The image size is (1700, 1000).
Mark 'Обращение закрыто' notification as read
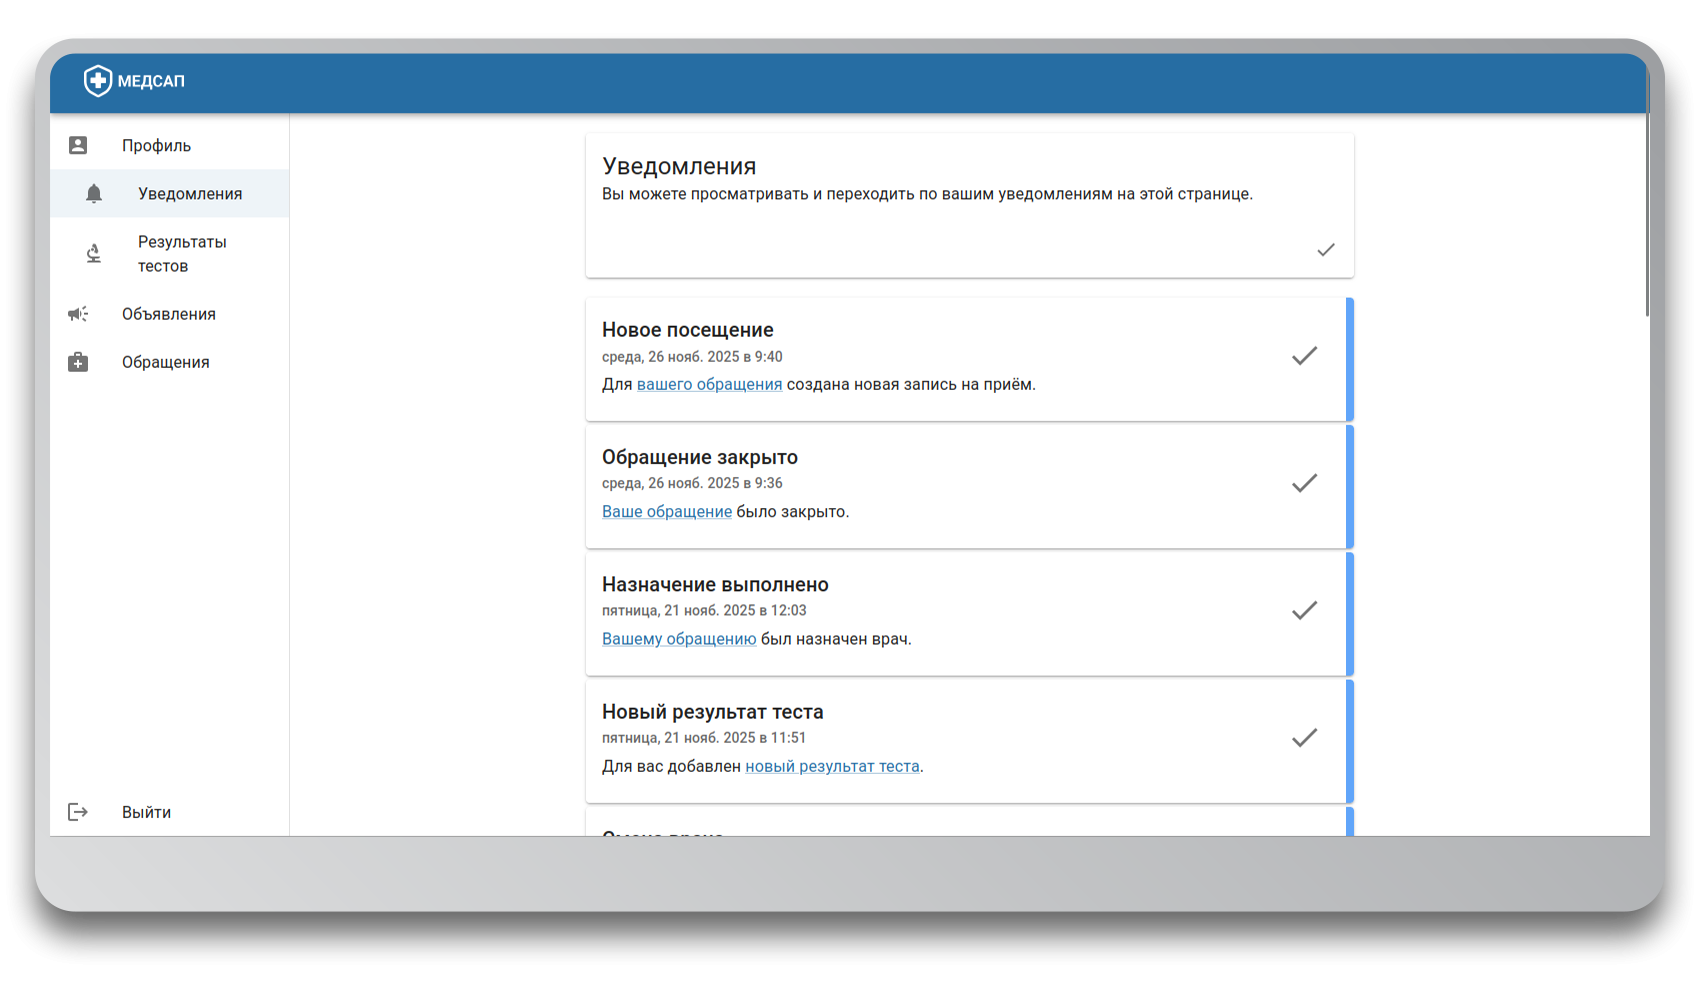[x=1304, y=484]
